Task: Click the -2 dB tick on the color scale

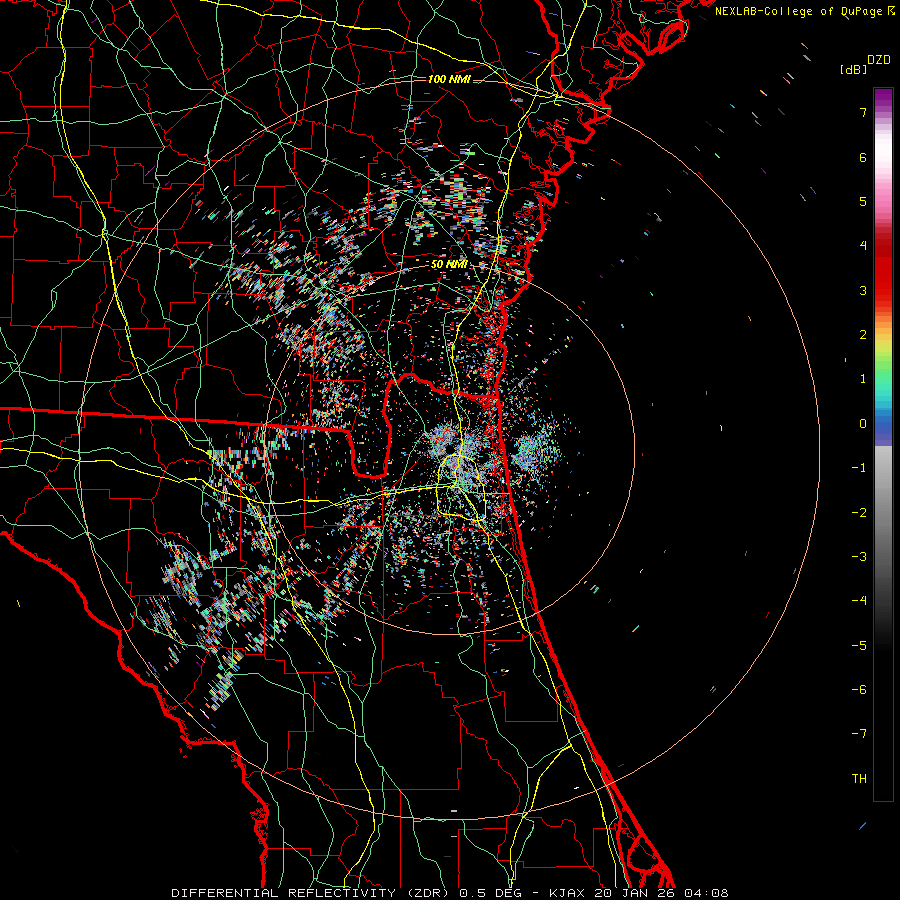Action: (x=859, y=513)
